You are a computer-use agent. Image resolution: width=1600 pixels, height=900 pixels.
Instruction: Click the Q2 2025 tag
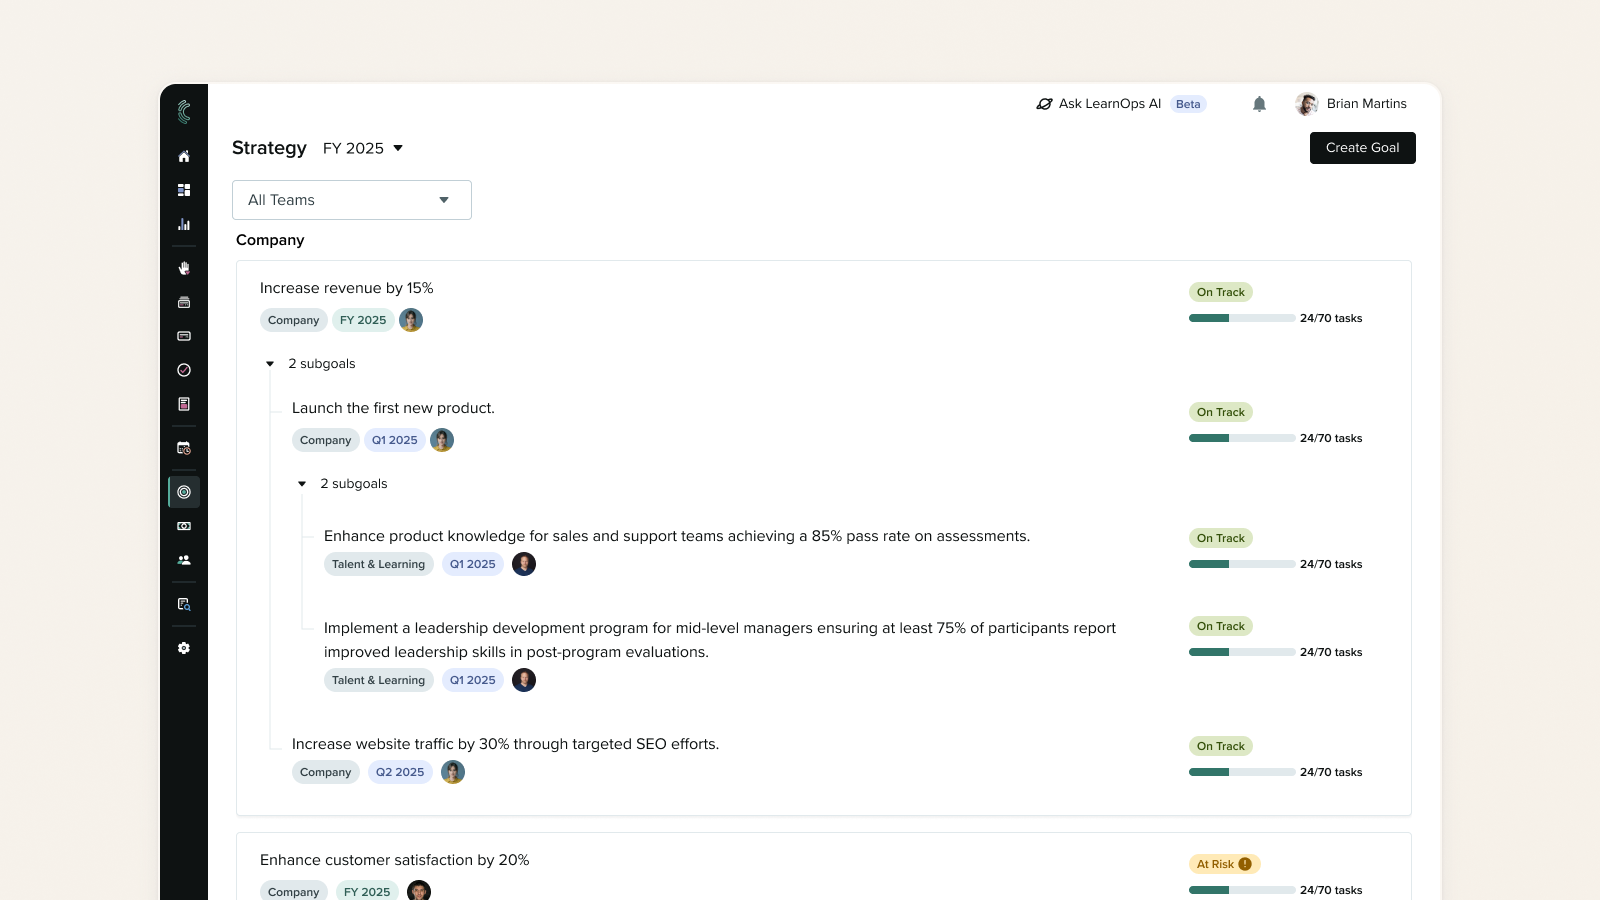coord(400,772)
